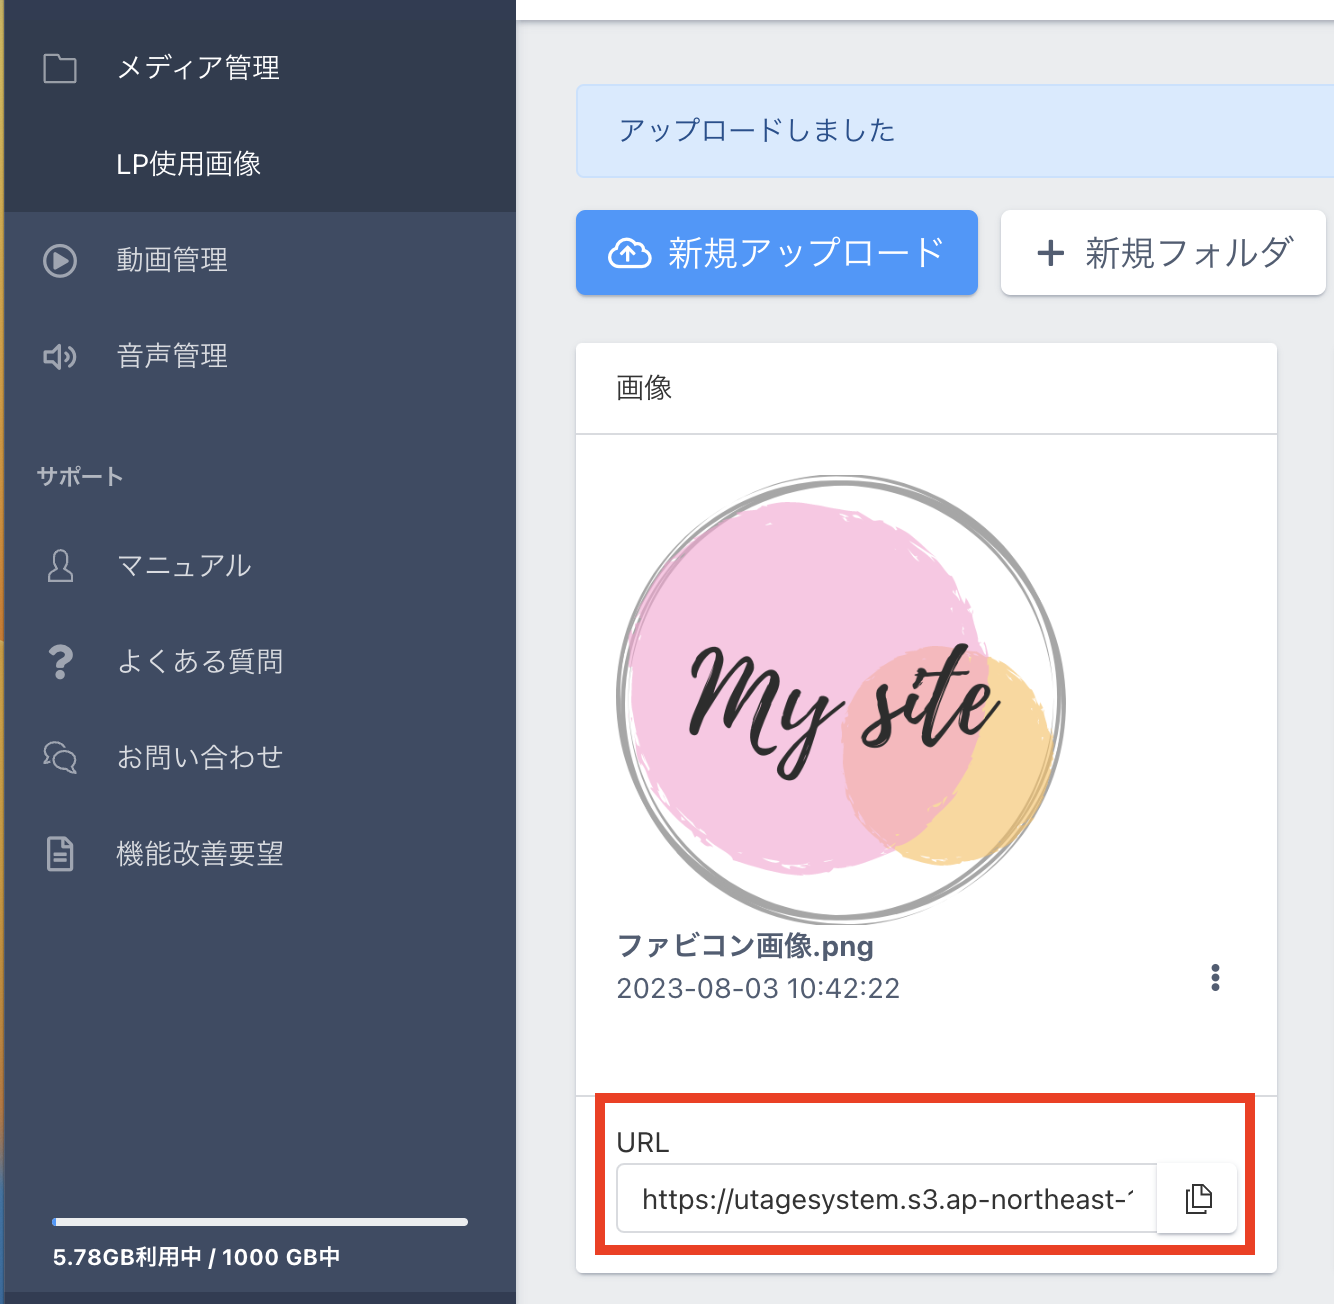Open the メディア管理 menu item
Viewport: 1334px width, 1304px height.
click(198, 68)
